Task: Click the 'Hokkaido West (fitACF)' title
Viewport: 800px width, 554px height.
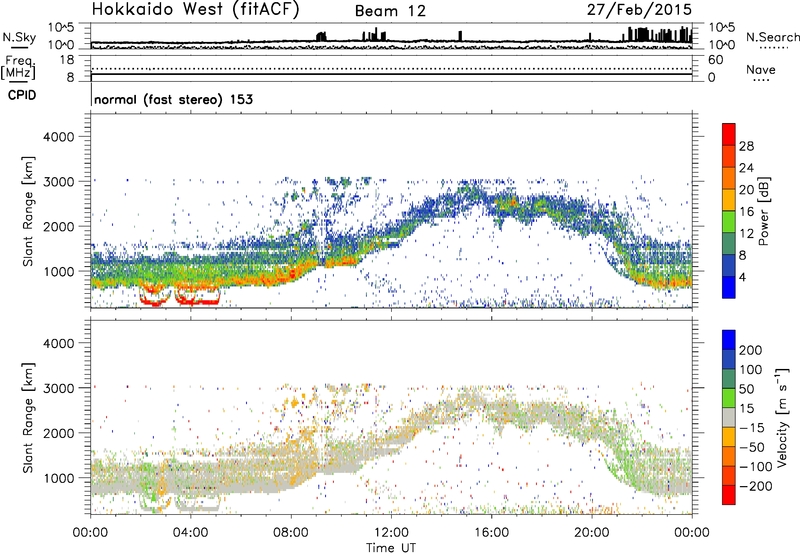Action: point(195,10)
